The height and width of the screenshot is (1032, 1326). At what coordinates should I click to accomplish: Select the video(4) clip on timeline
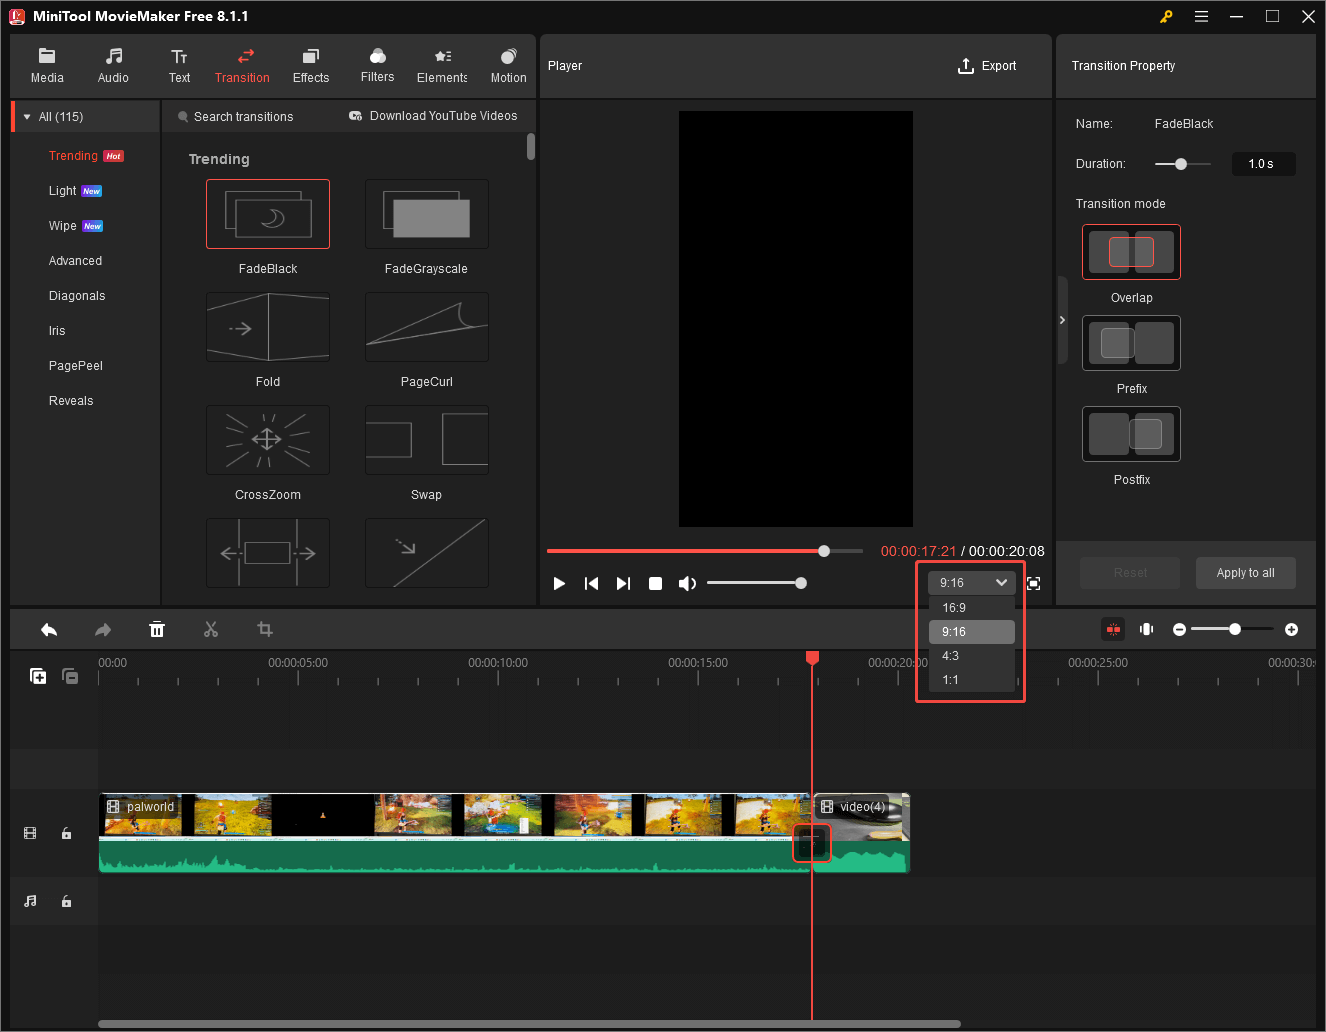tap(863, 832)
